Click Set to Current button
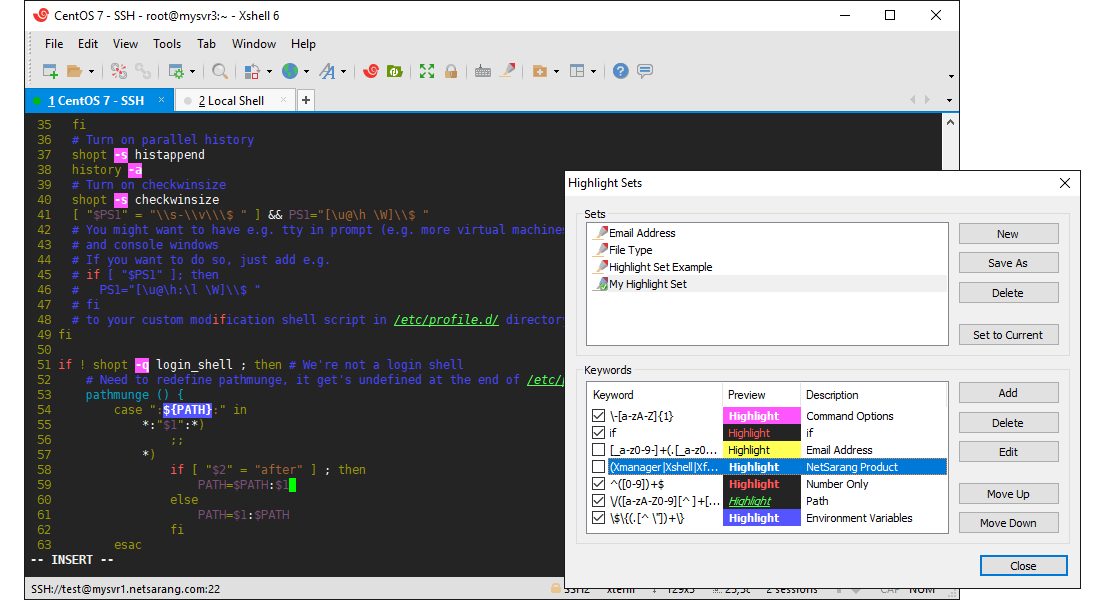 (1008, 335)
